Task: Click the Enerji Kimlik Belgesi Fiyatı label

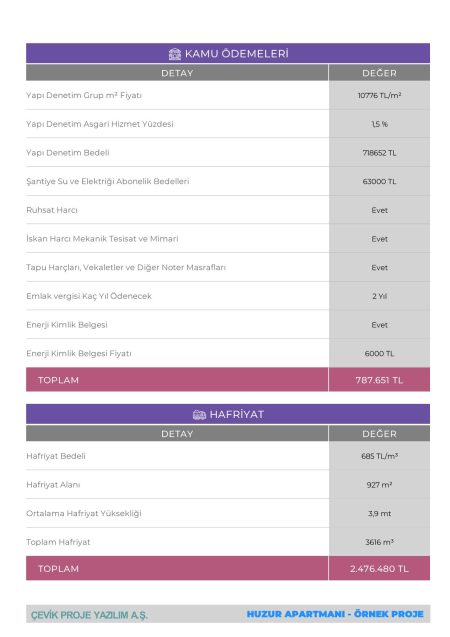Action: (79, 353)
